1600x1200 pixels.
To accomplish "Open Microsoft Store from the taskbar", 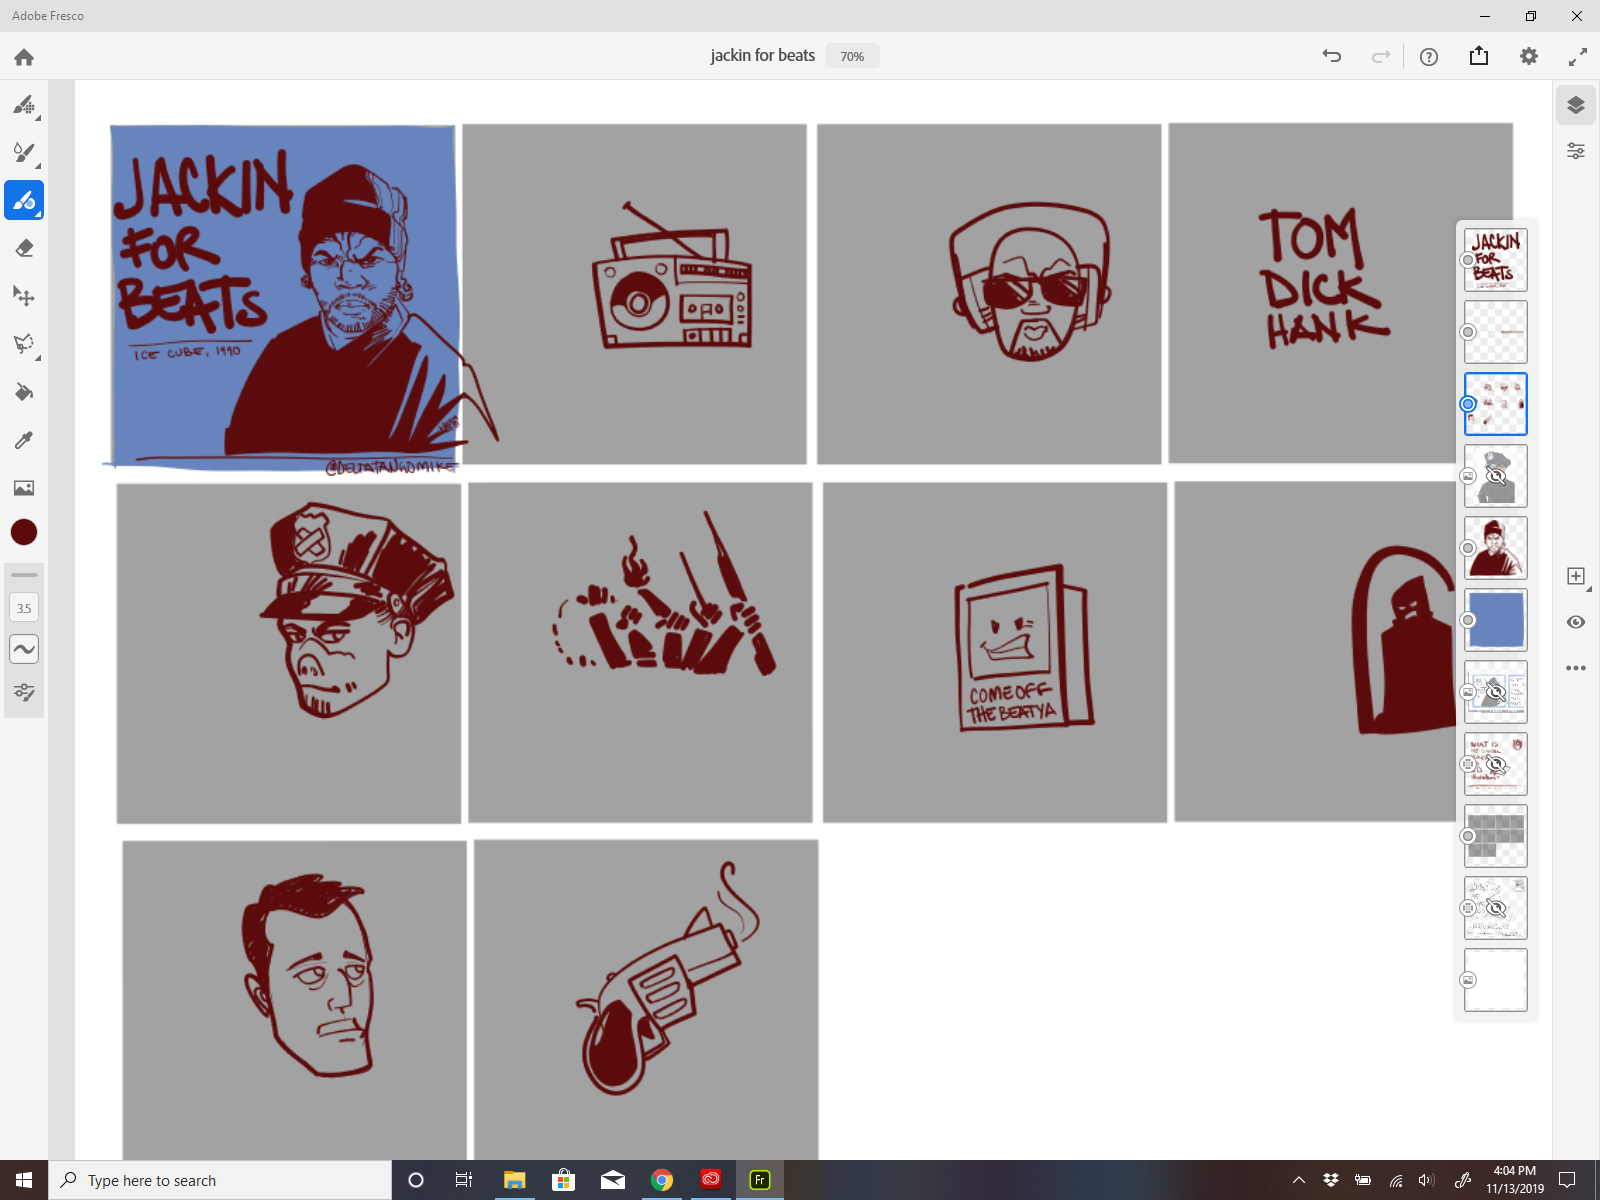I will [563, 1180].
